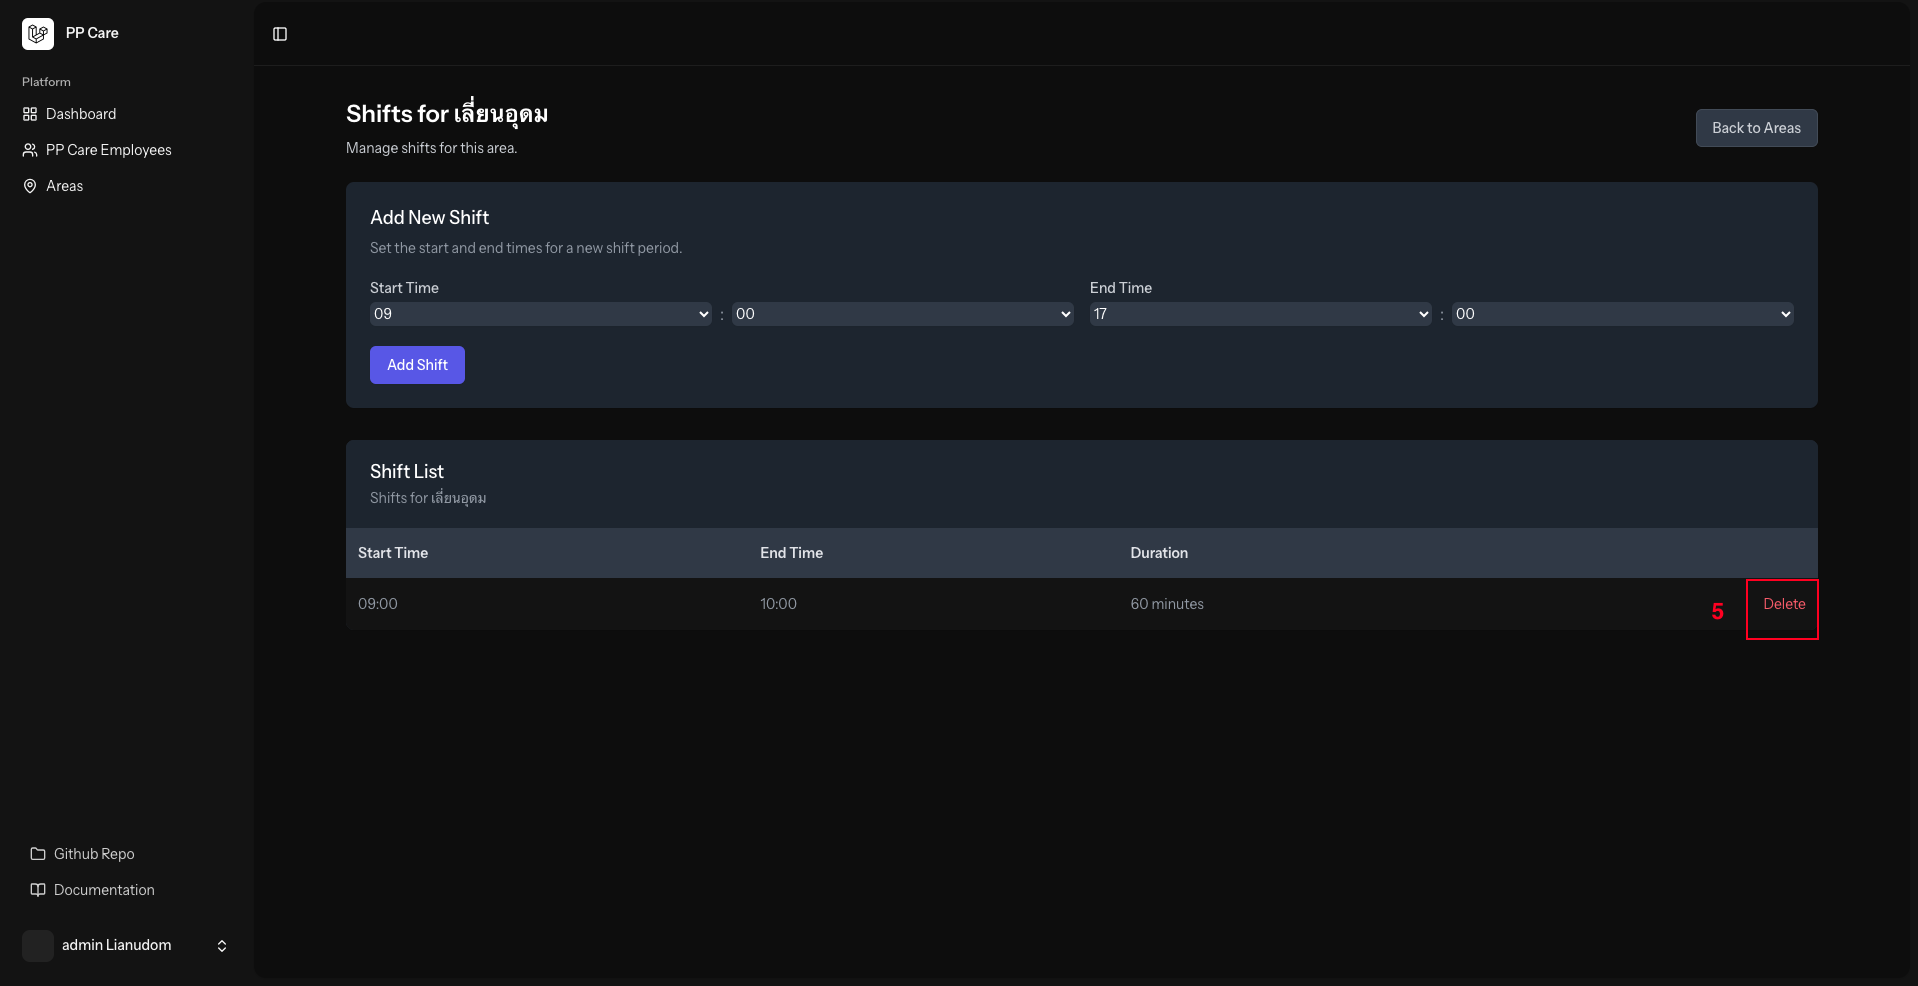Click the PP Care logo icon
The width and height of the screenshot is (1918, 986).
tap(38, 34)
